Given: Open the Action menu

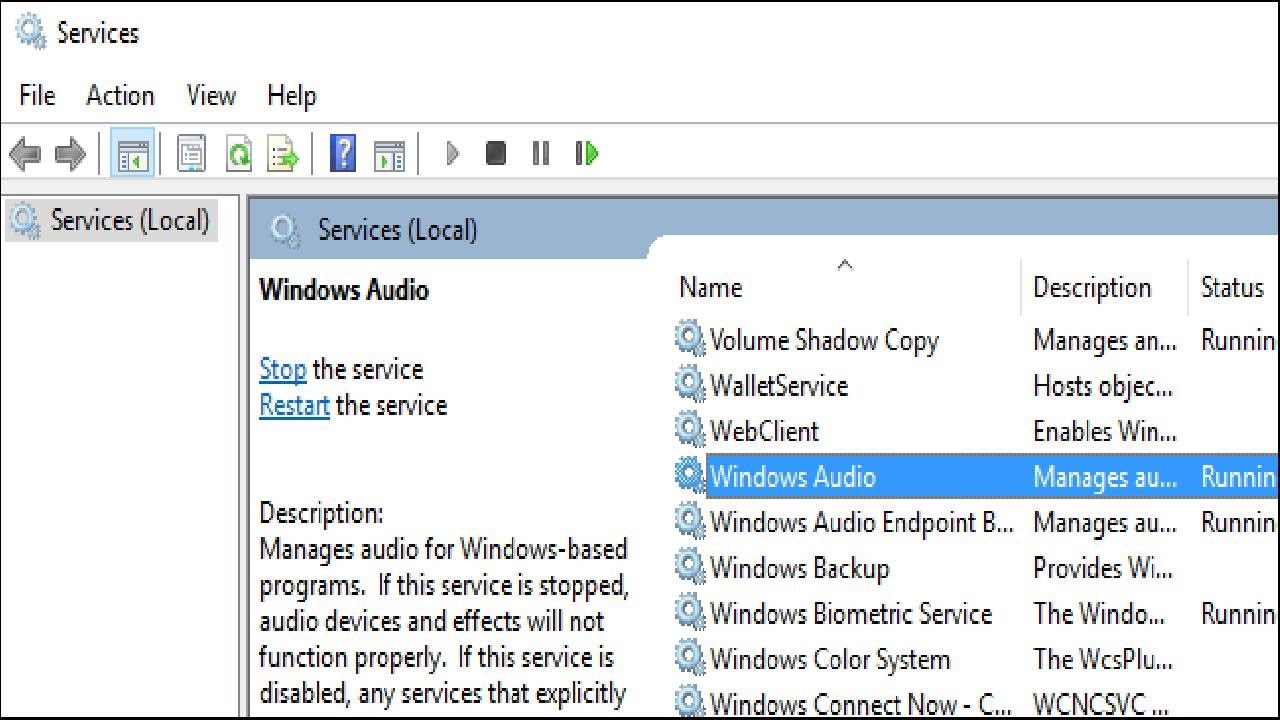Looking at the screenshot, I should point(120,96).
